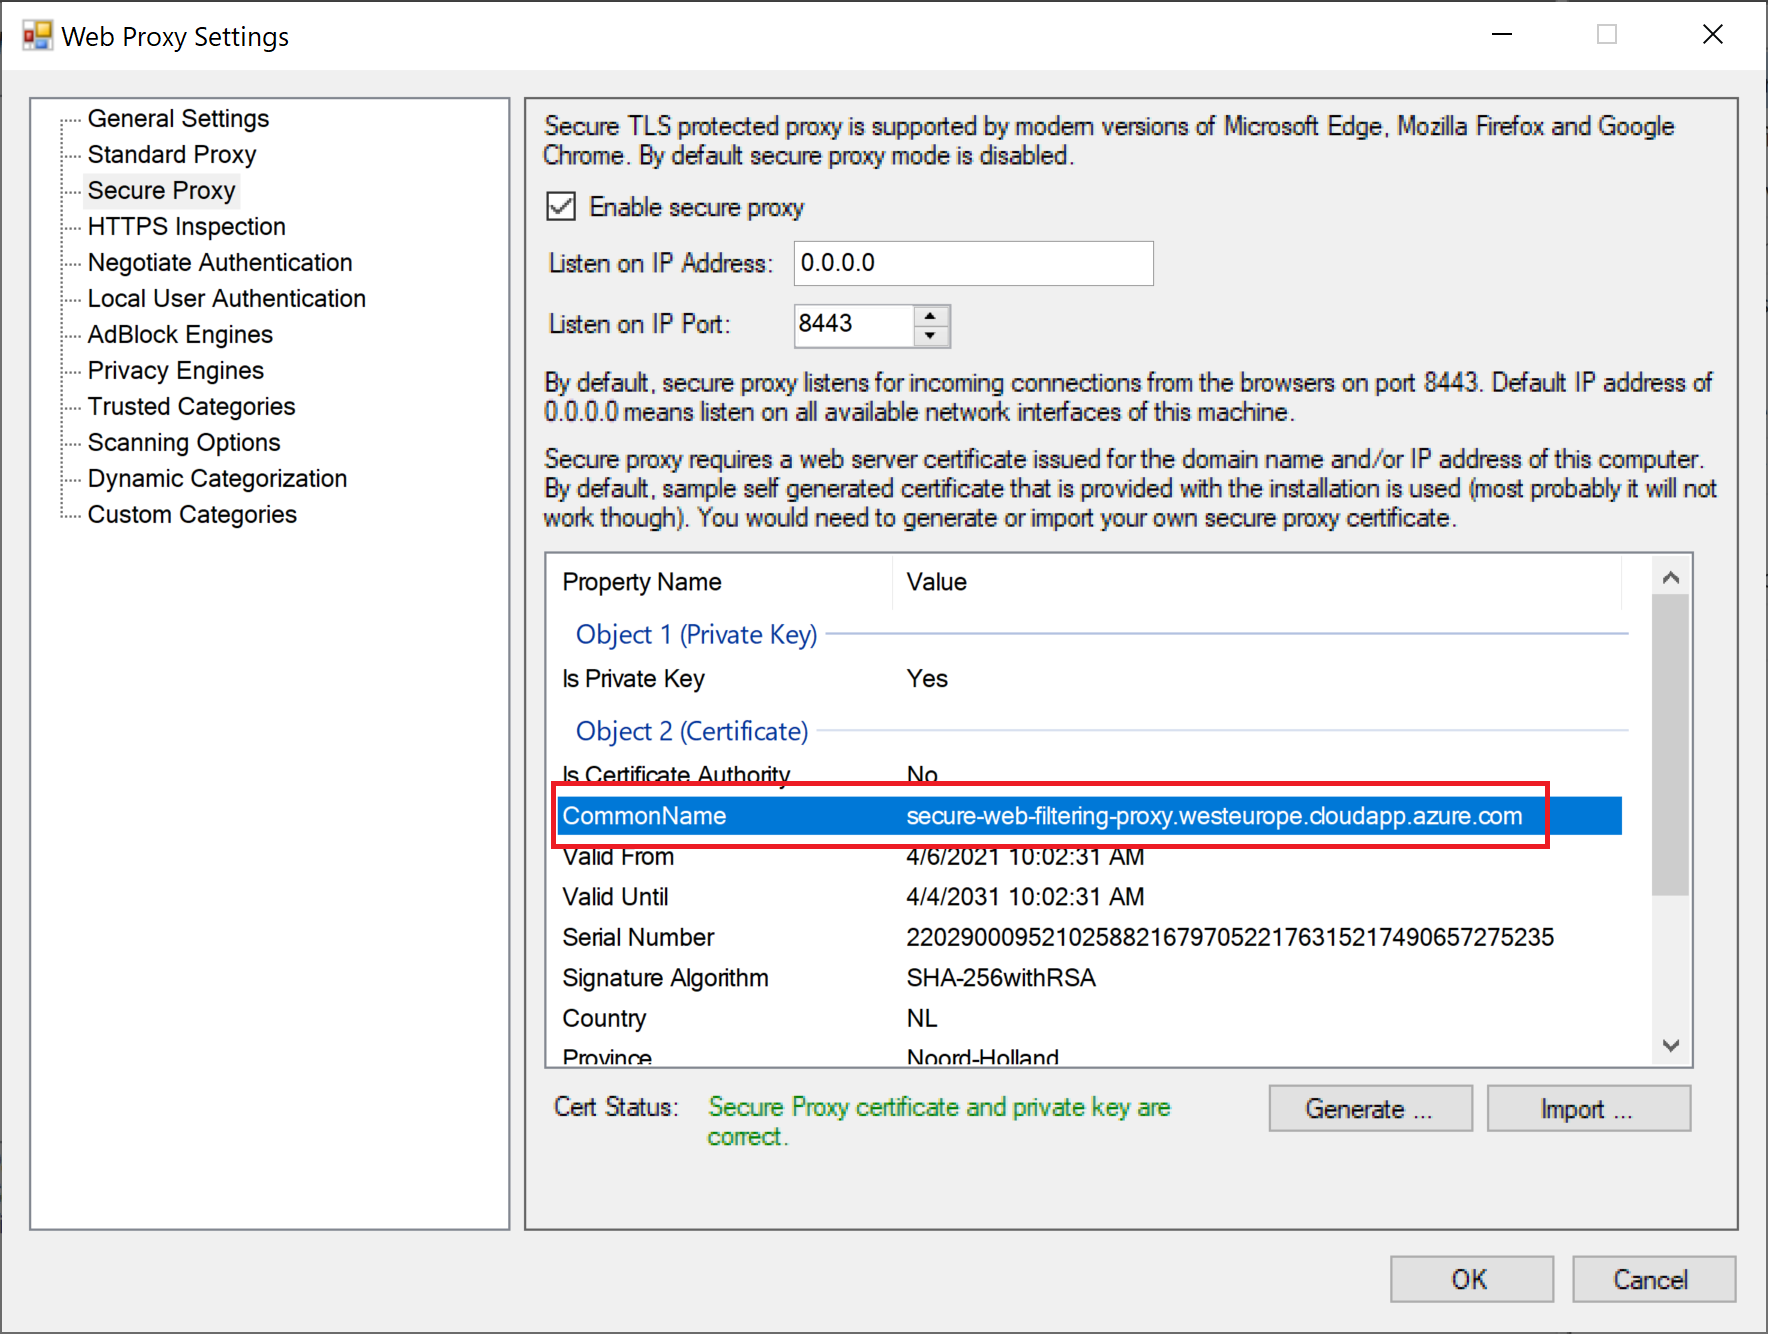Viewport: 1768px width, 1334px height.
Task: Minimize the Web Proxy Settings window
Action: pyautogui.click(x=1502, y=35)
